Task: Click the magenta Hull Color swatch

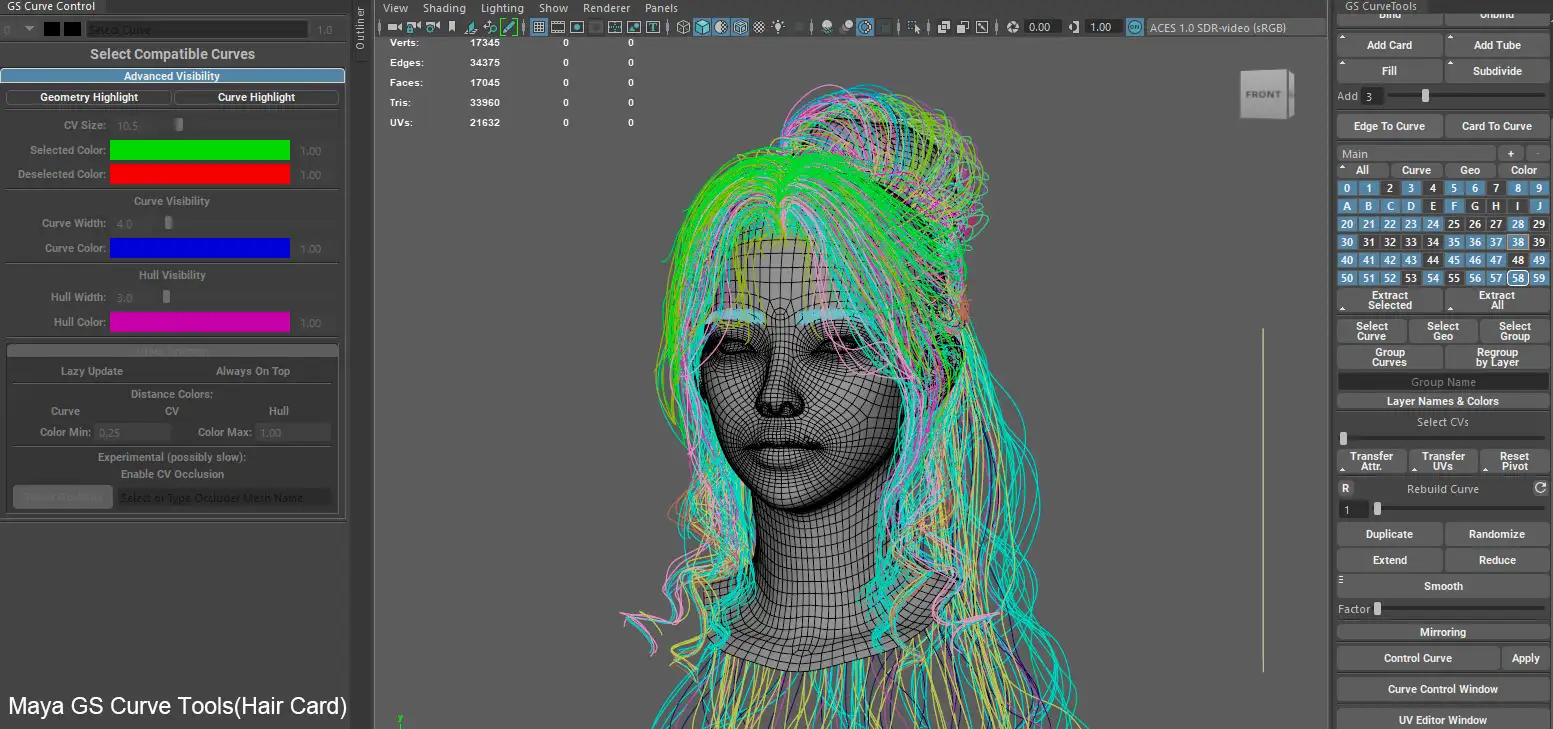Action: (199, 322)
